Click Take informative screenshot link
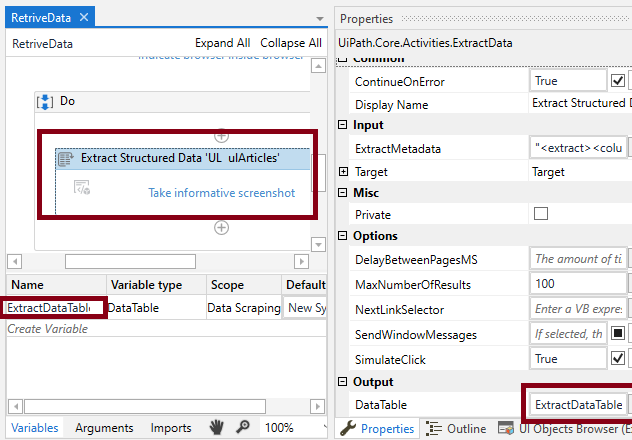The height and width of the screenshot is (440, 632). [221, 193]
